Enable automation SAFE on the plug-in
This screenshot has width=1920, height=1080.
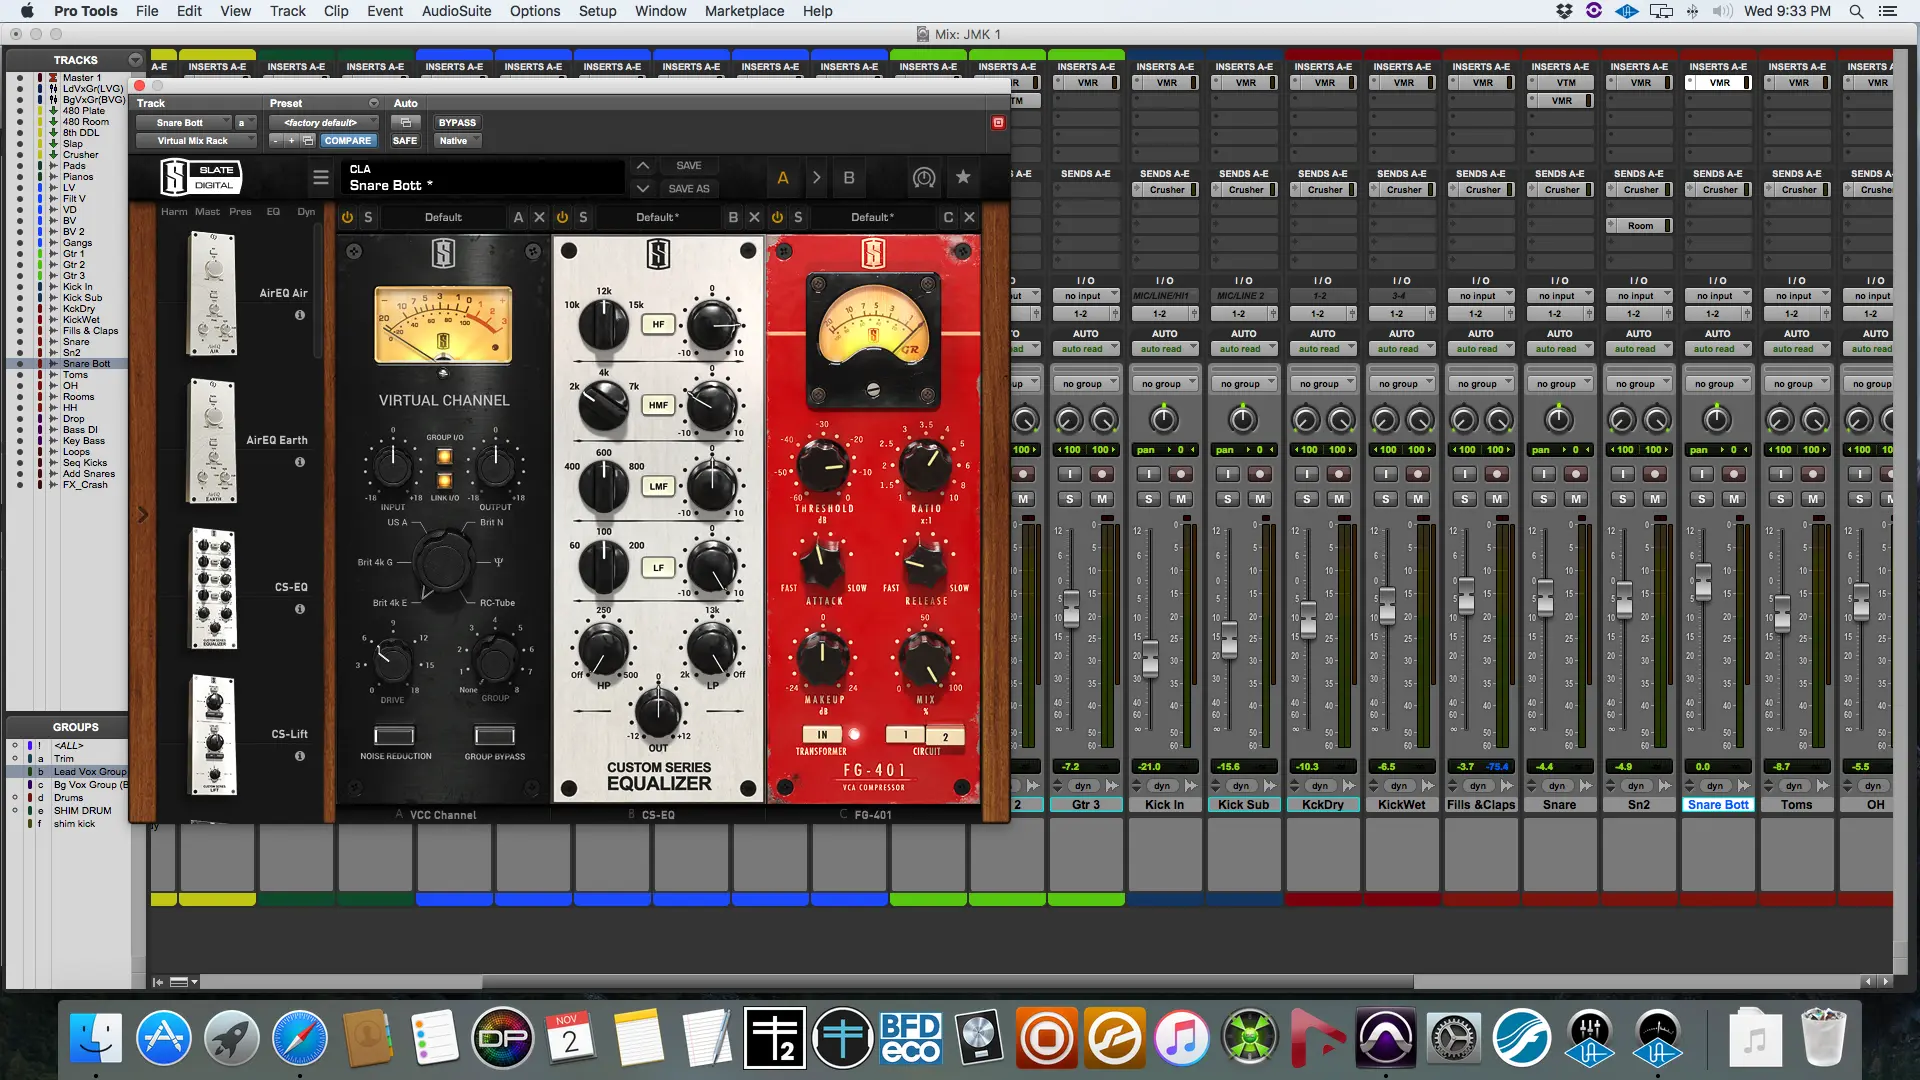[405, 141]
